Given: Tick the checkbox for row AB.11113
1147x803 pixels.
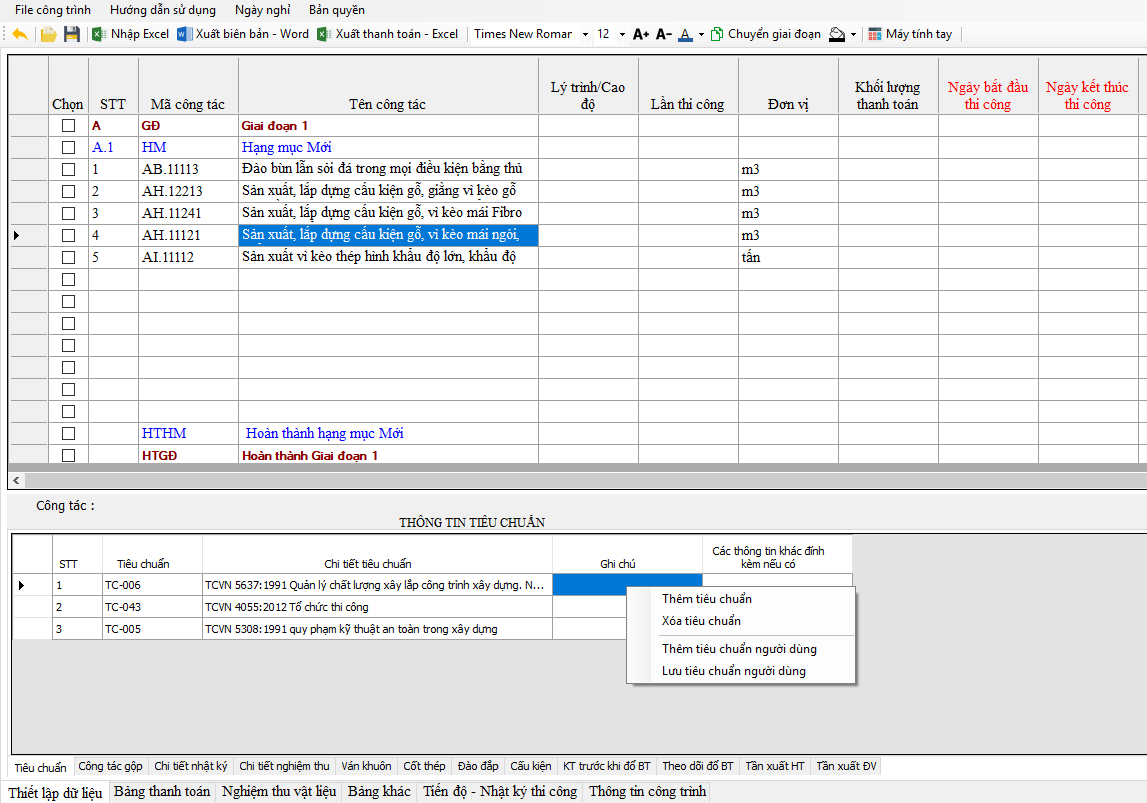Looking at the screenshot, I should [68, 170].
